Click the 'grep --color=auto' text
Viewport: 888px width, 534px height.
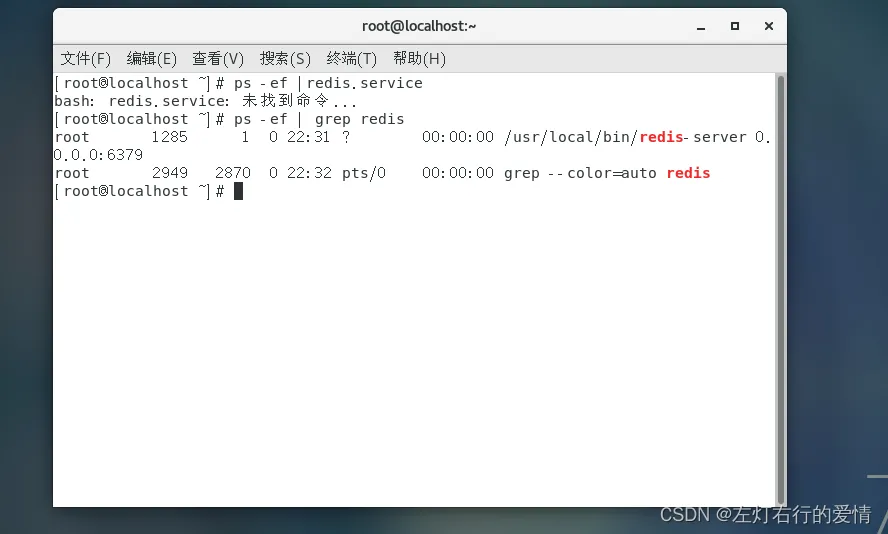pos(580,173)
